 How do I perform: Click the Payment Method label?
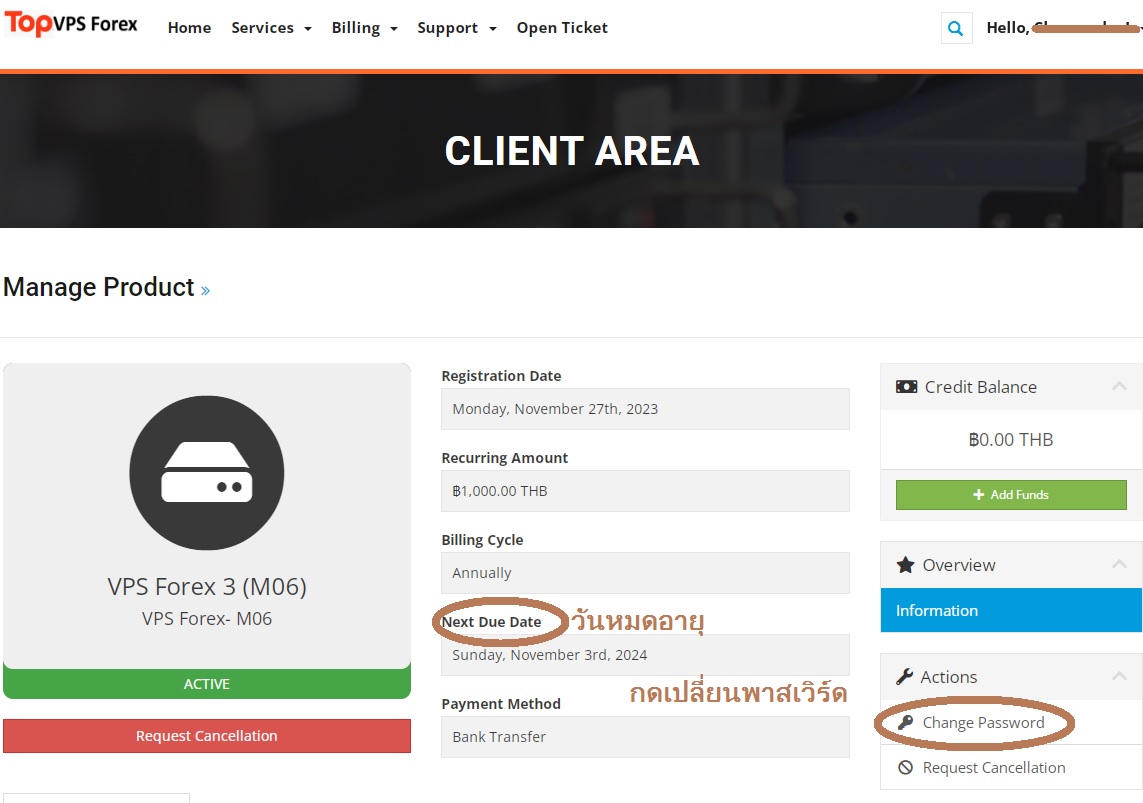point(501,704)
